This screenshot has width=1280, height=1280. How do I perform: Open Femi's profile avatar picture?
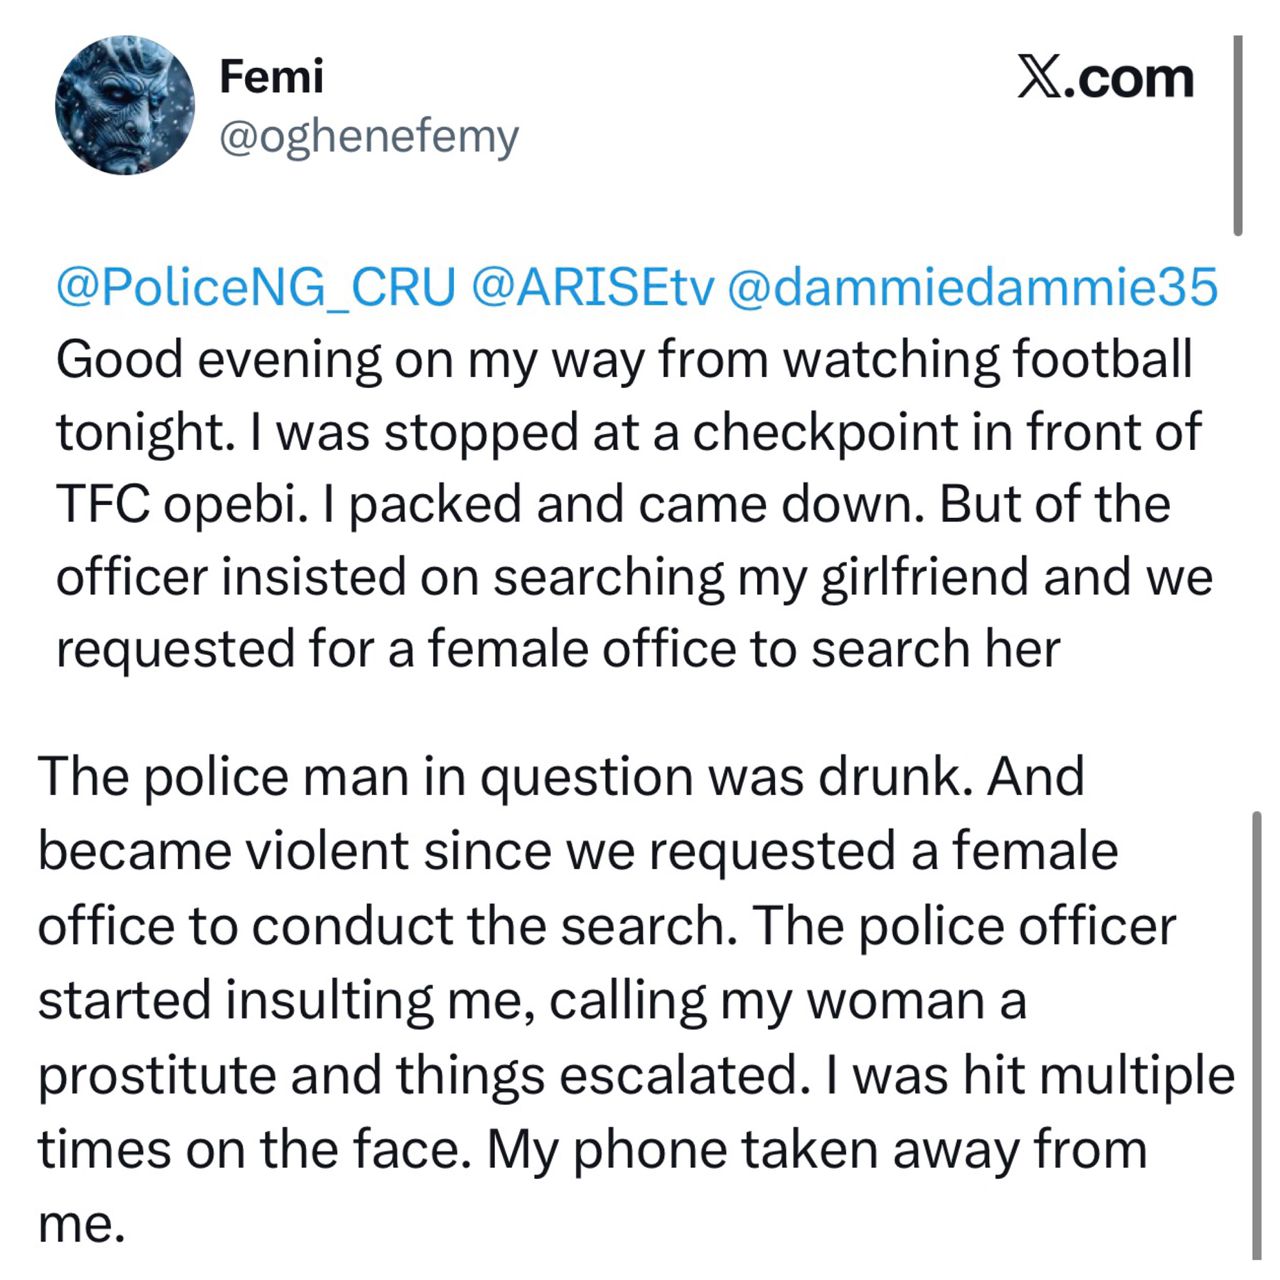click(124, 106)
